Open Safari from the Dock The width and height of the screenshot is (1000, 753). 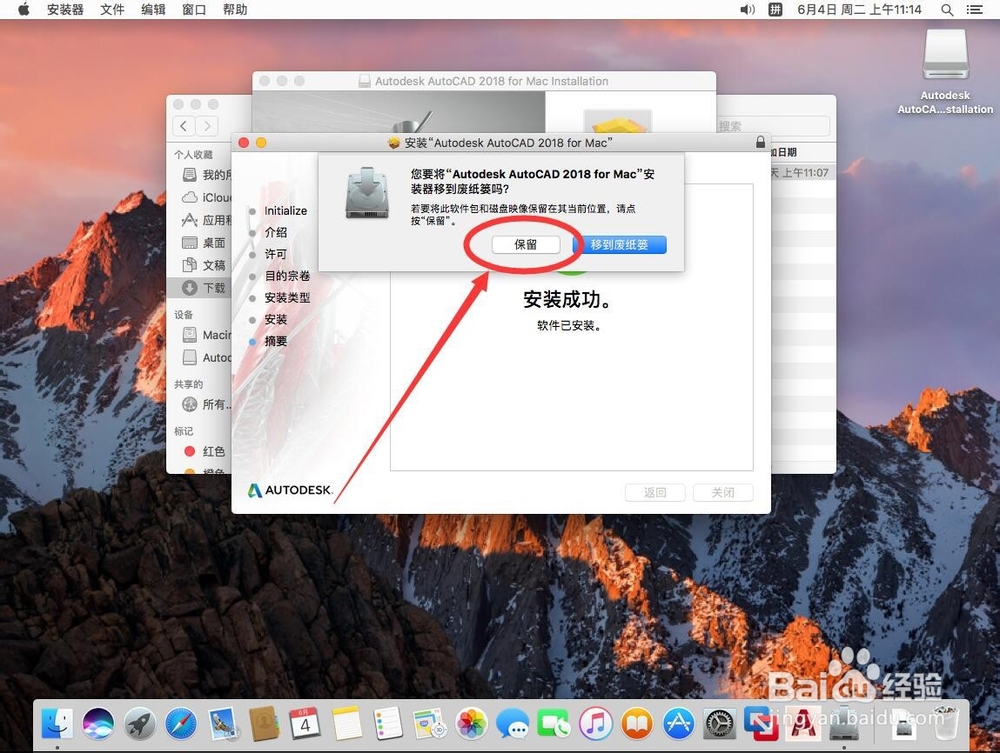(x=180, y=724)
